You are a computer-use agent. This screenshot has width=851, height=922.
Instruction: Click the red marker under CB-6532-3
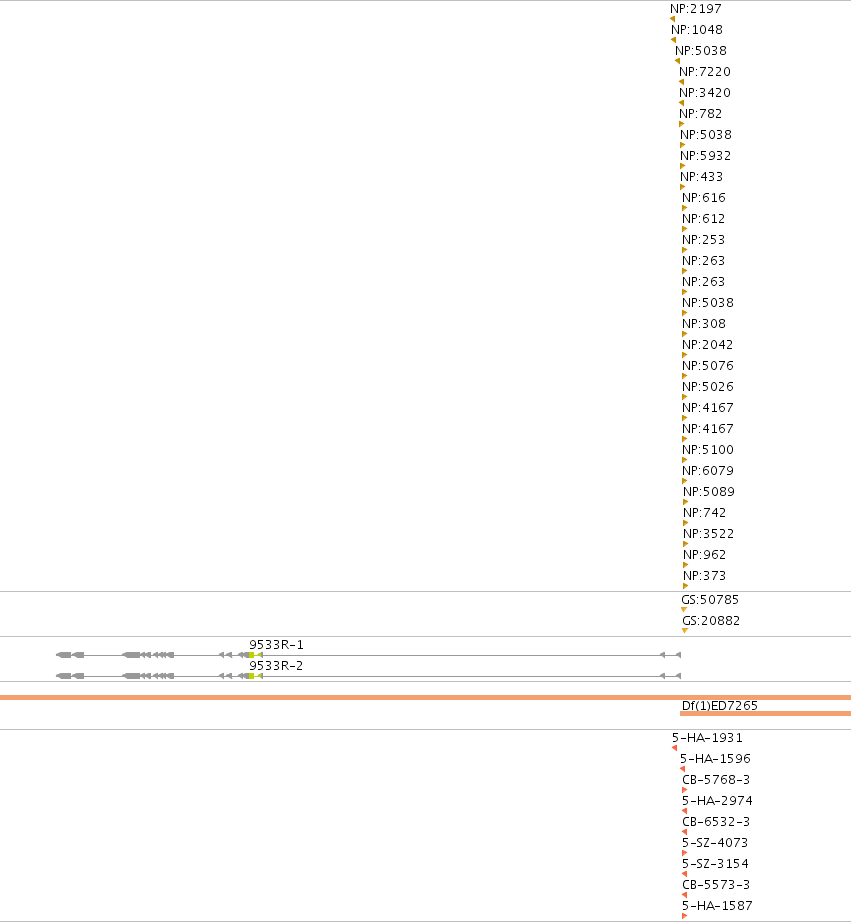(685, 832)
